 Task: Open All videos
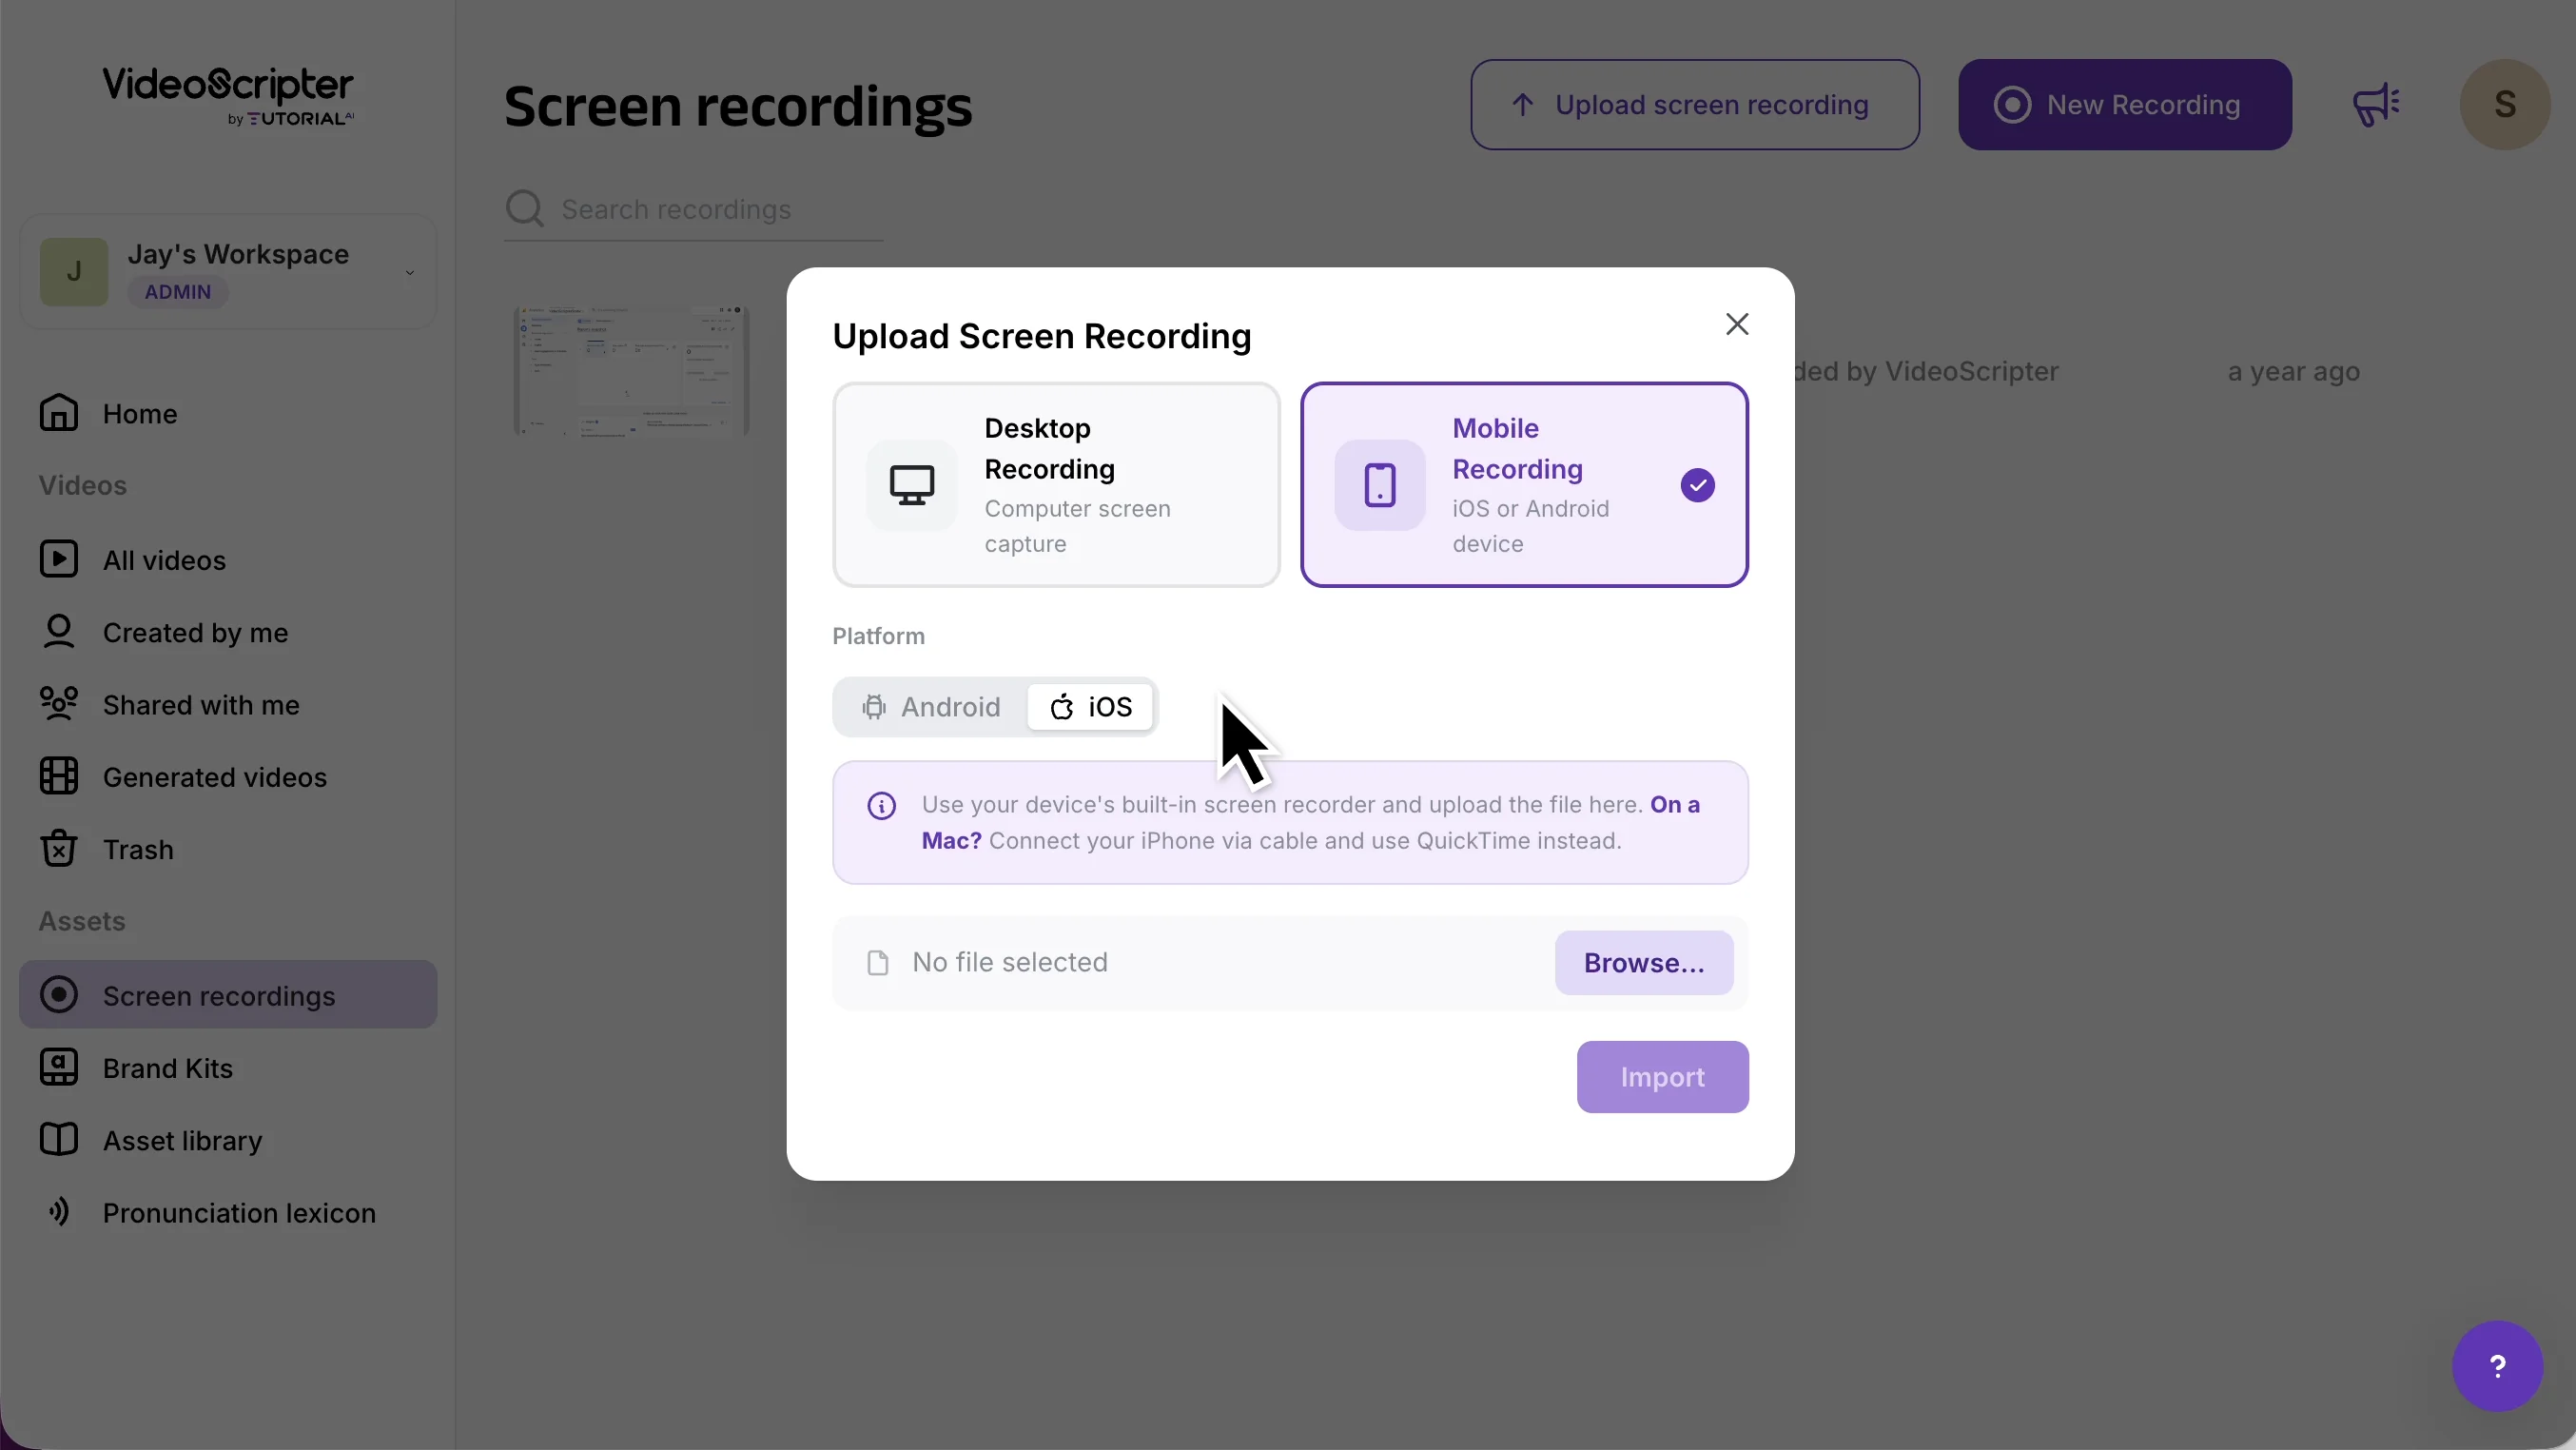[228, 560]
